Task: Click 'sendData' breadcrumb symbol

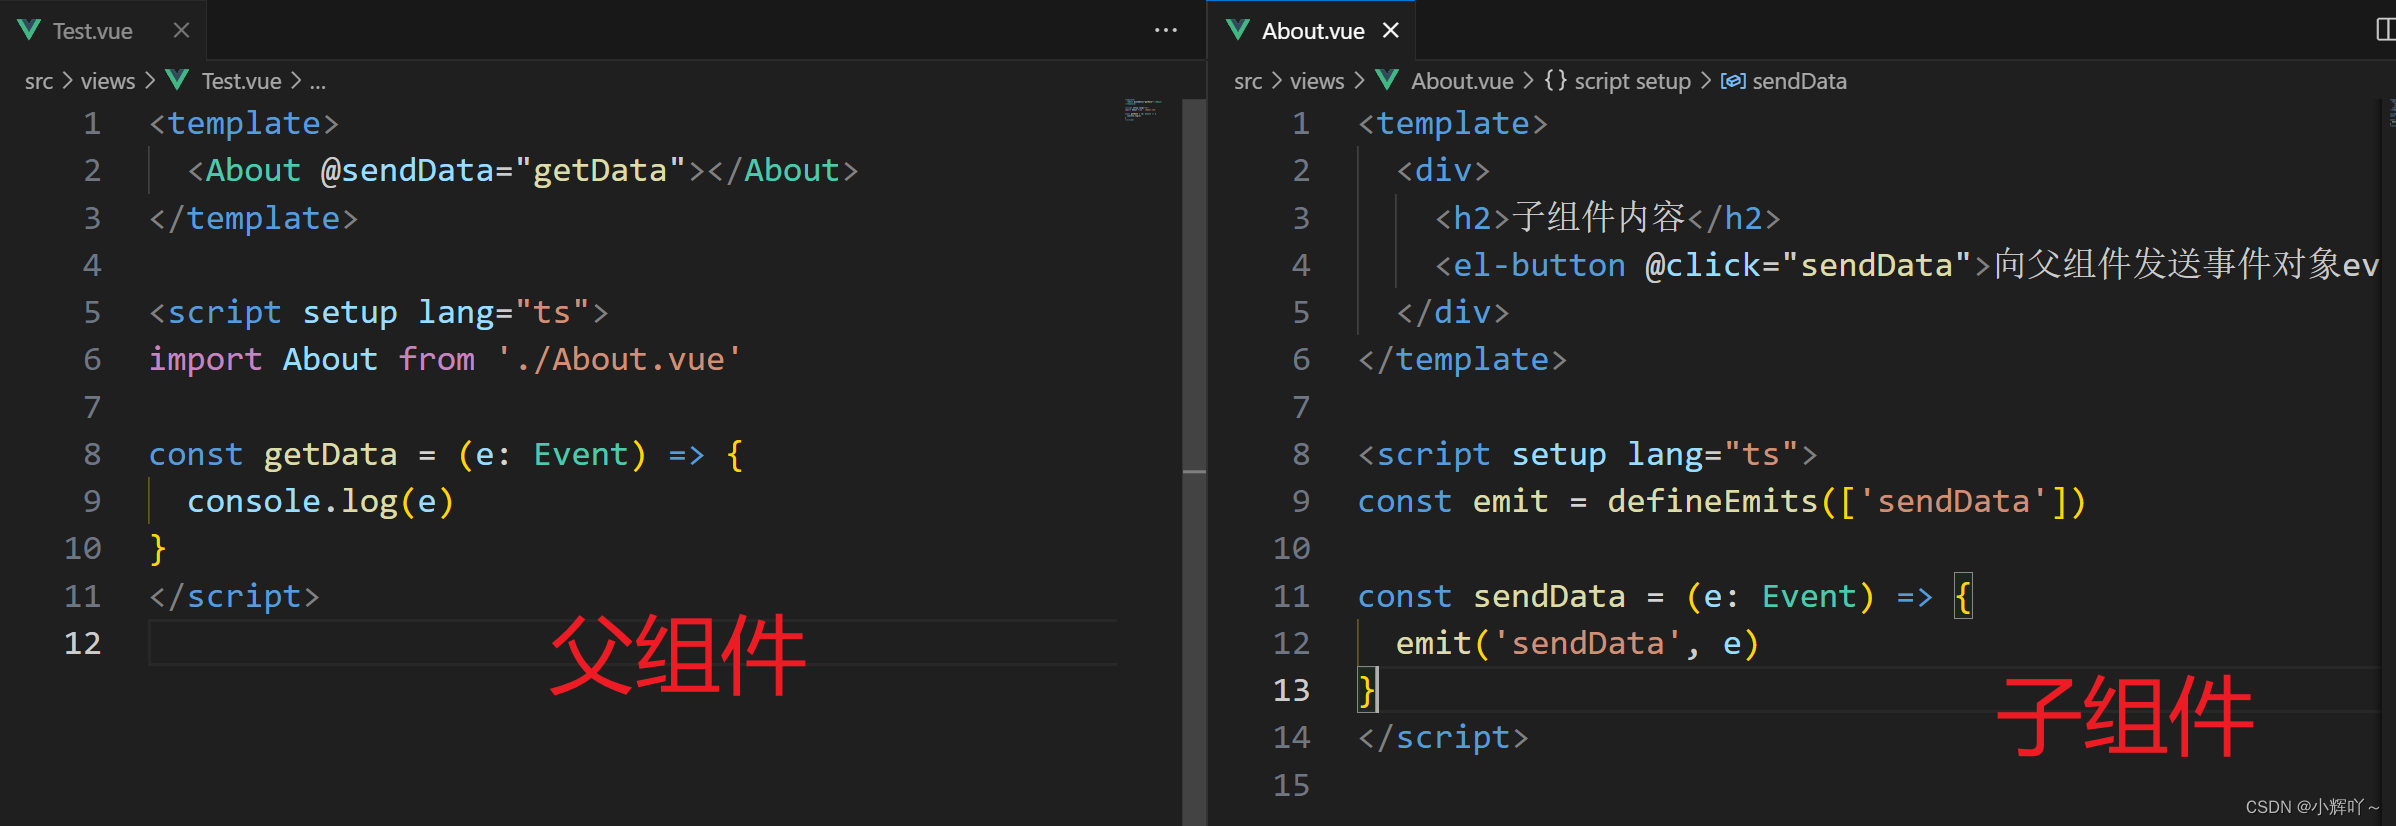Action: pos(1799,81)
